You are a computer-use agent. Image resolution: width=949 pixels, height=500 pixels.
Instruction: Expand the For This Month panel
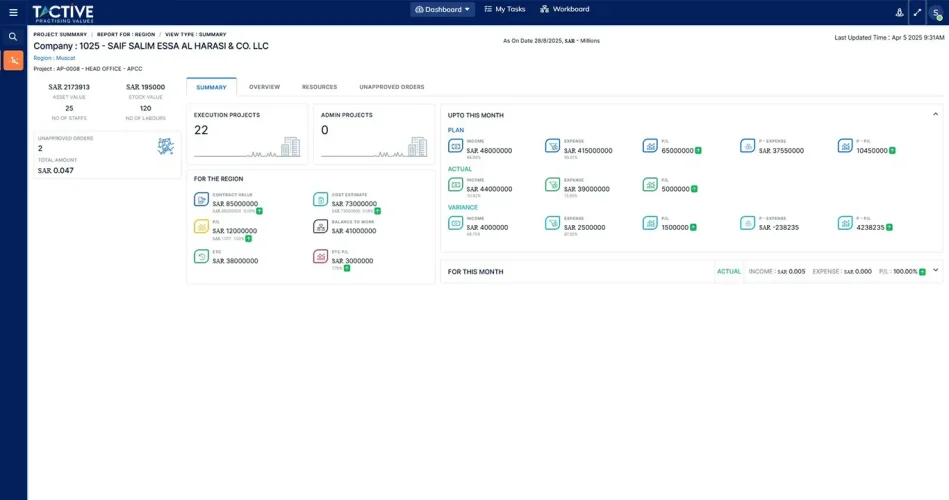(936, 271)
